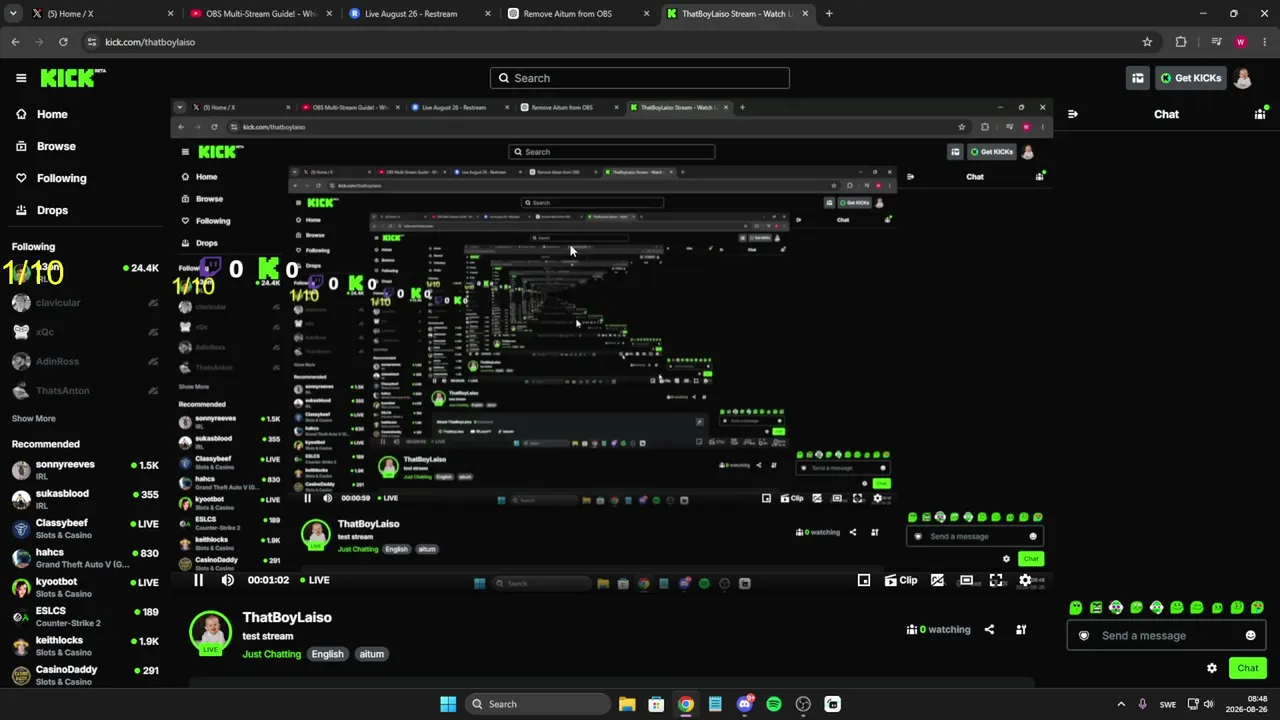Open sonnyreeves recommended channel

pos(85,470)
